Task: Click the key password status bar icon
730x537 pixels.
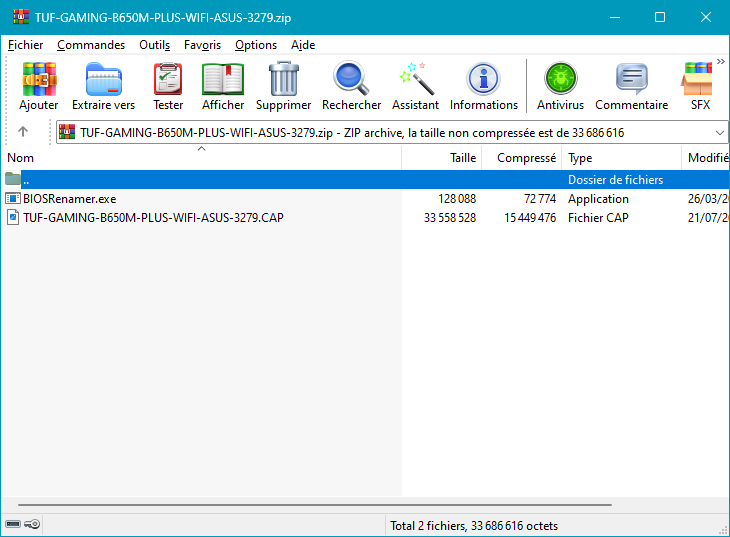Action: tap(32, 524)
